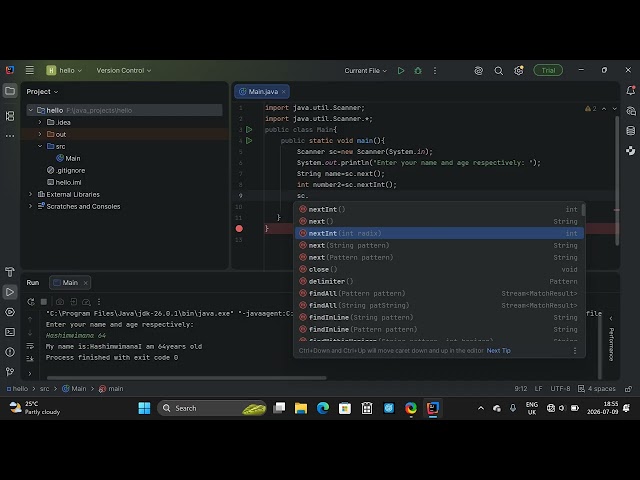Open Search Everywhere magnifier icon
The height and width of the screenshot is (480, 640).
498,71
